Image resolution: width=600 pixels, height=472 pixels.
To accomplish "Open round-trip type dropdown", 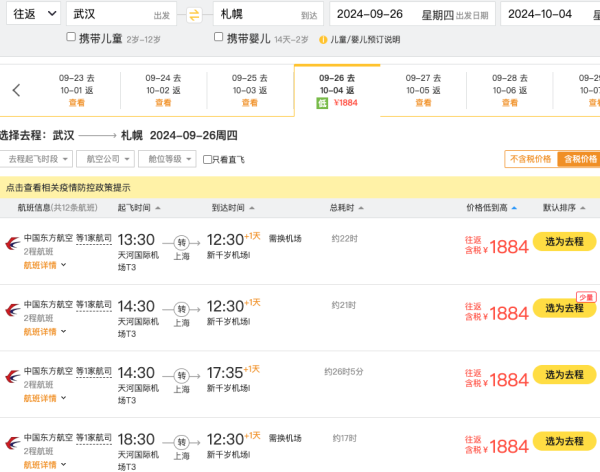I will click(34, 14).
